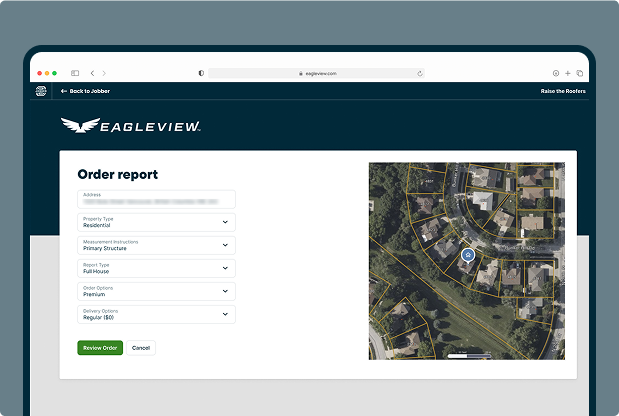Click the Jobber globe logo icon
This screenshot has height=416, width=619.
(x=41, y=91)
